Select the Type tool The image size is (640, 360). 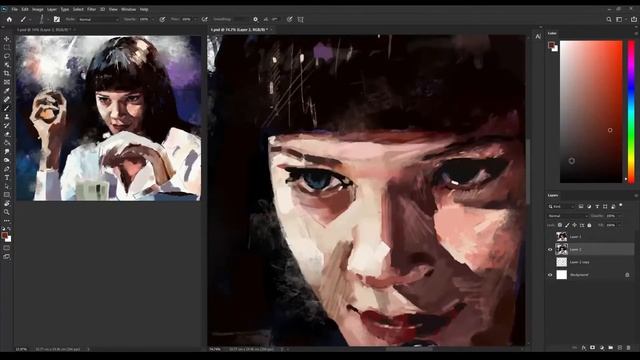pos(7,178)
